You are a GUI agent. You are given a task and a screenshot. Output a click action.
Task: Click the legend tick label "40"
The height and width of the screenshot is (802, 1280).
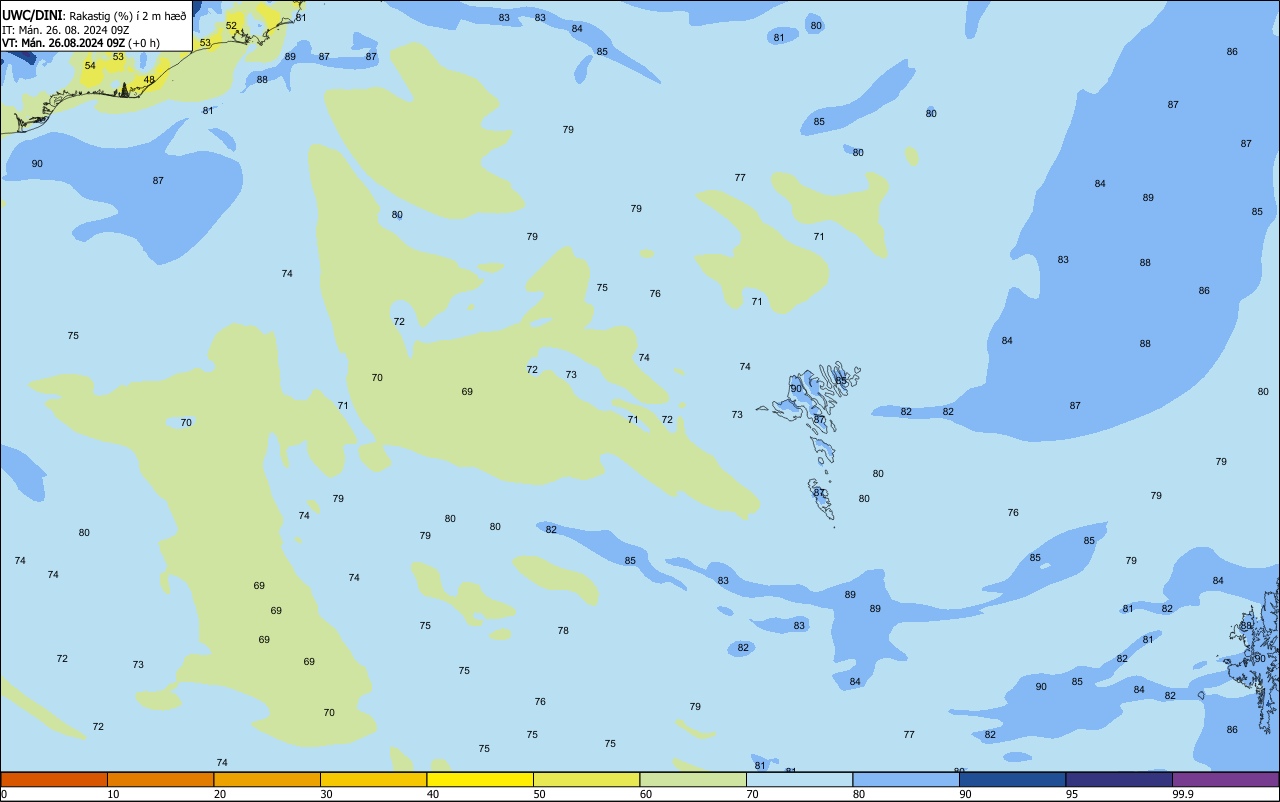point(433,794)
